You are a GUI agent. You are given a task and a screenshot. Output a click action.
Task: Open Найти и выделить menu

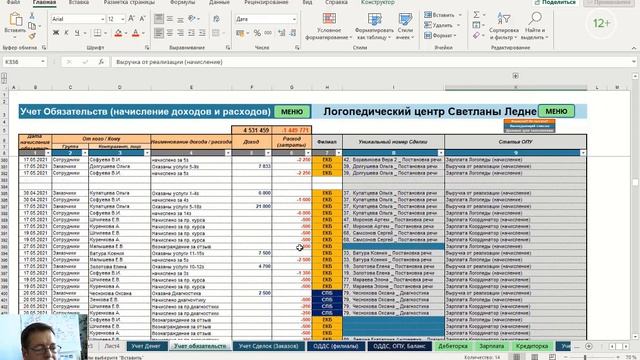(x=535, y=27)
